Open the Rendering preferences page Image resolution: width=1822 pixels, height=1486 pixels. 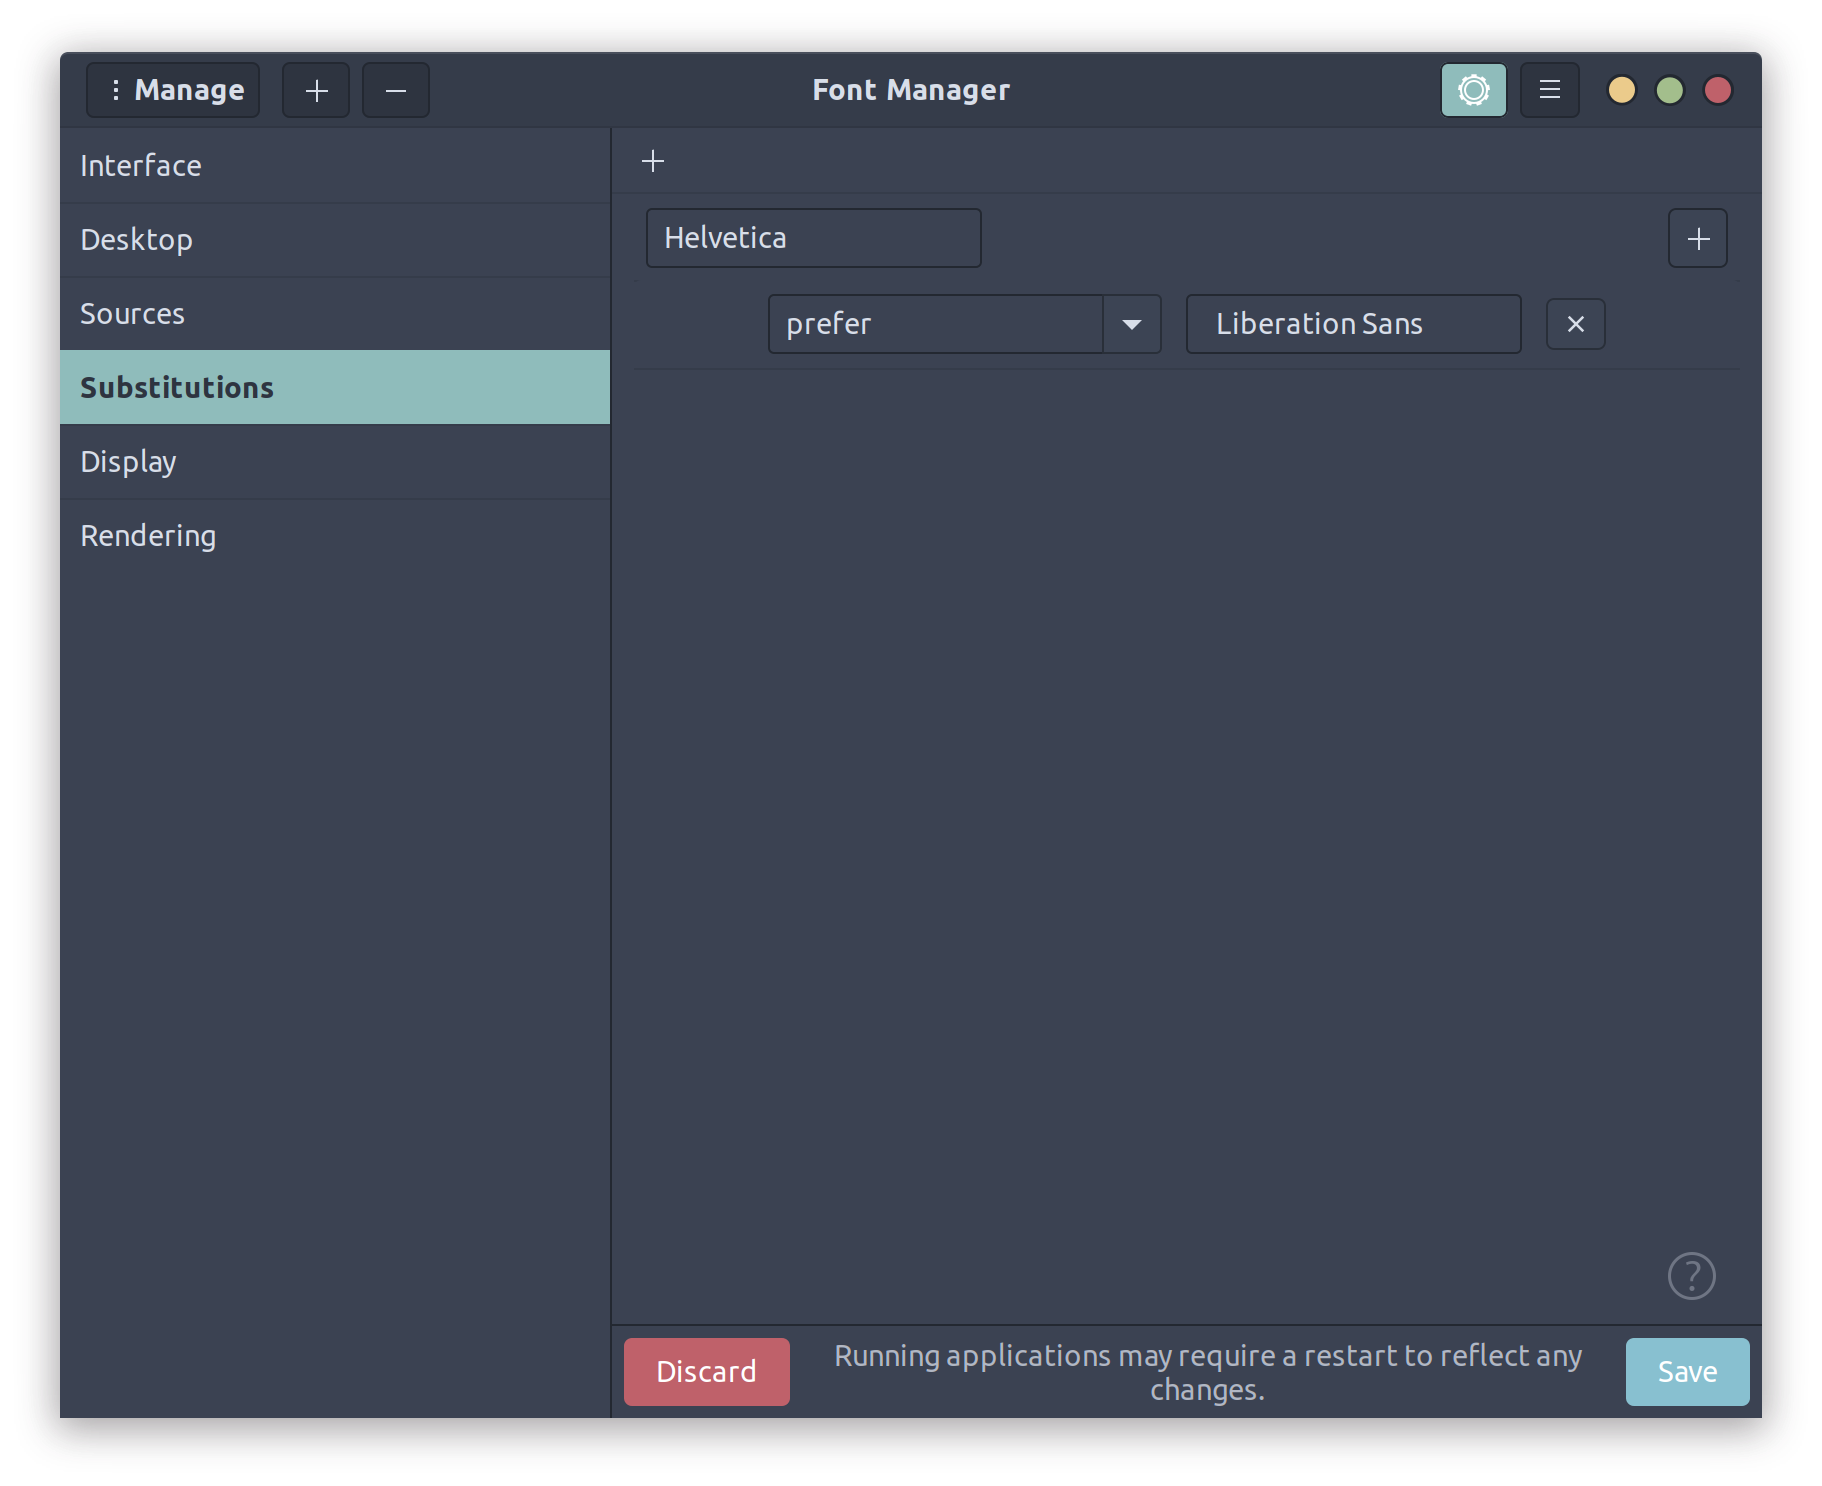pyautogui.click(x=335, y=536)
